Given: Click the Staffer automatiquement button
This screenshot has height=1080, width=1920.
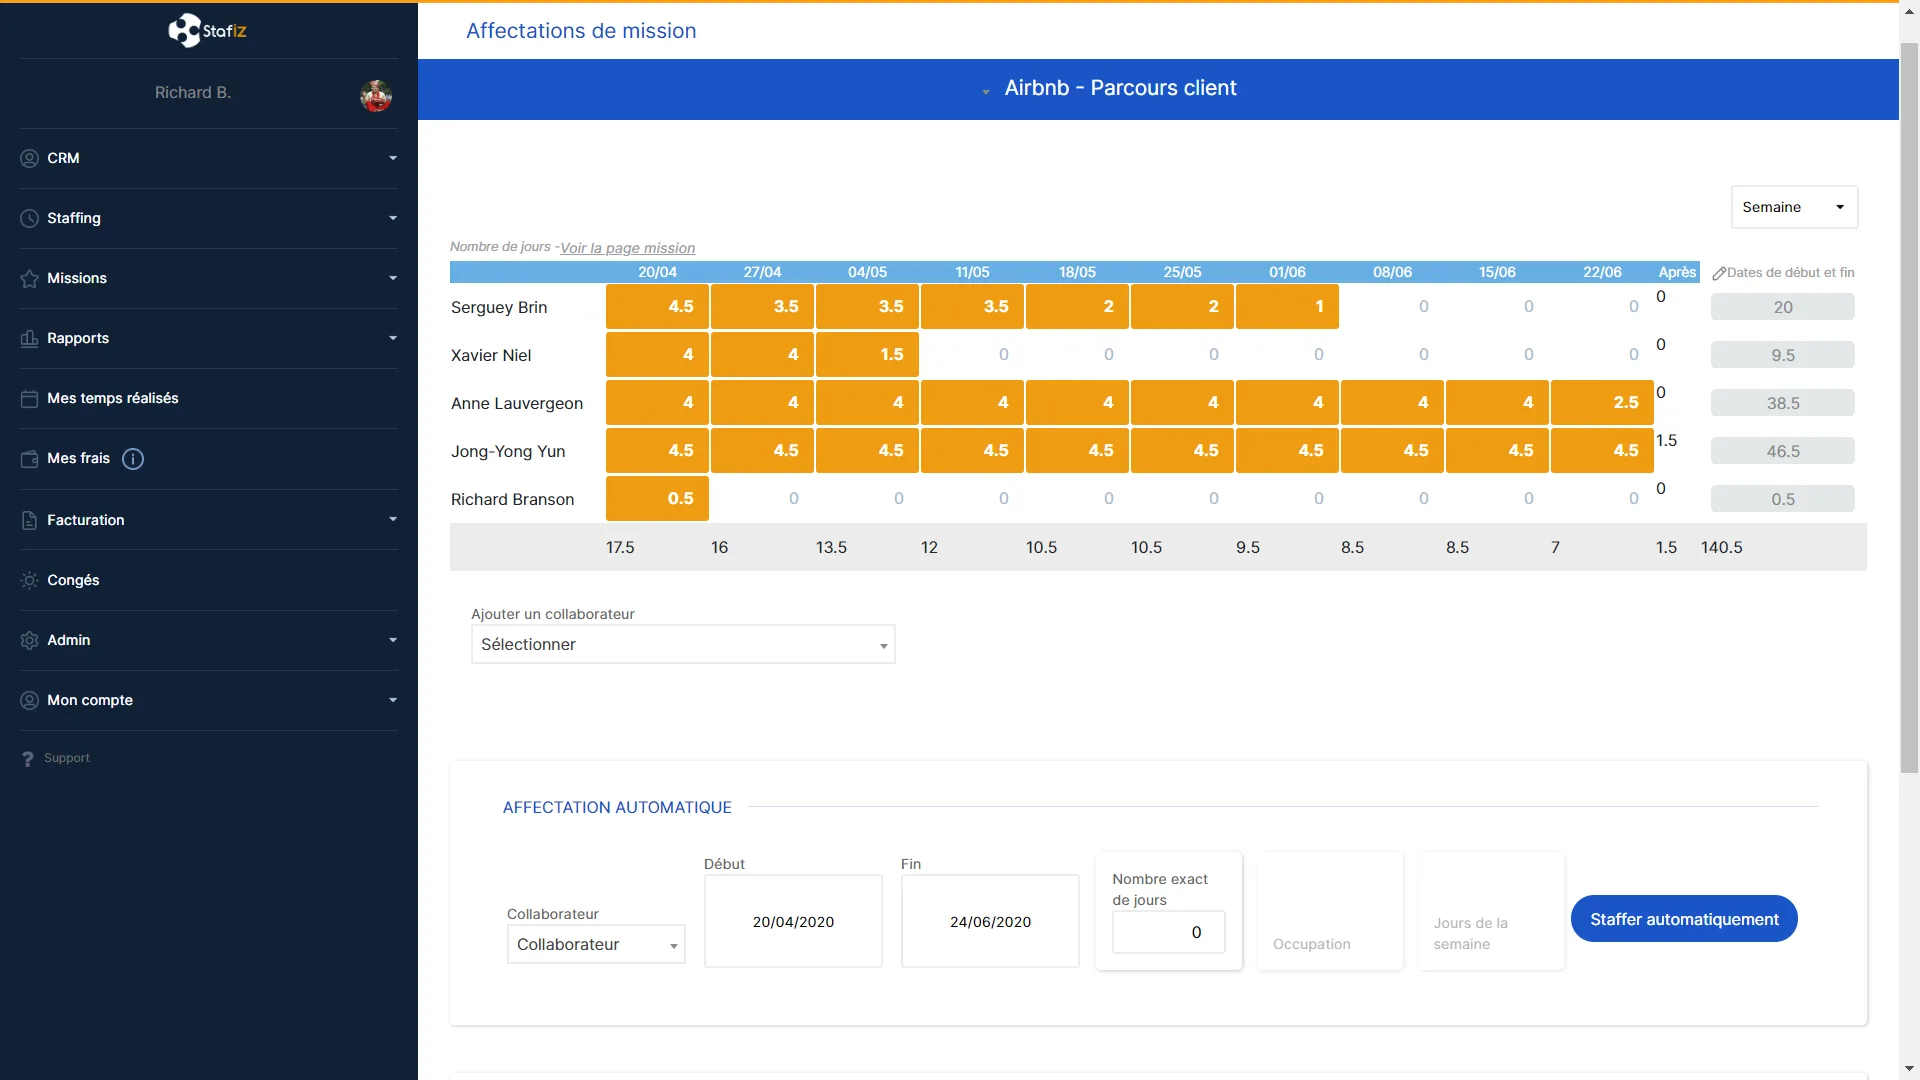Looking at the screenshot, I should pyautogui.click(x=1684, y=919).
